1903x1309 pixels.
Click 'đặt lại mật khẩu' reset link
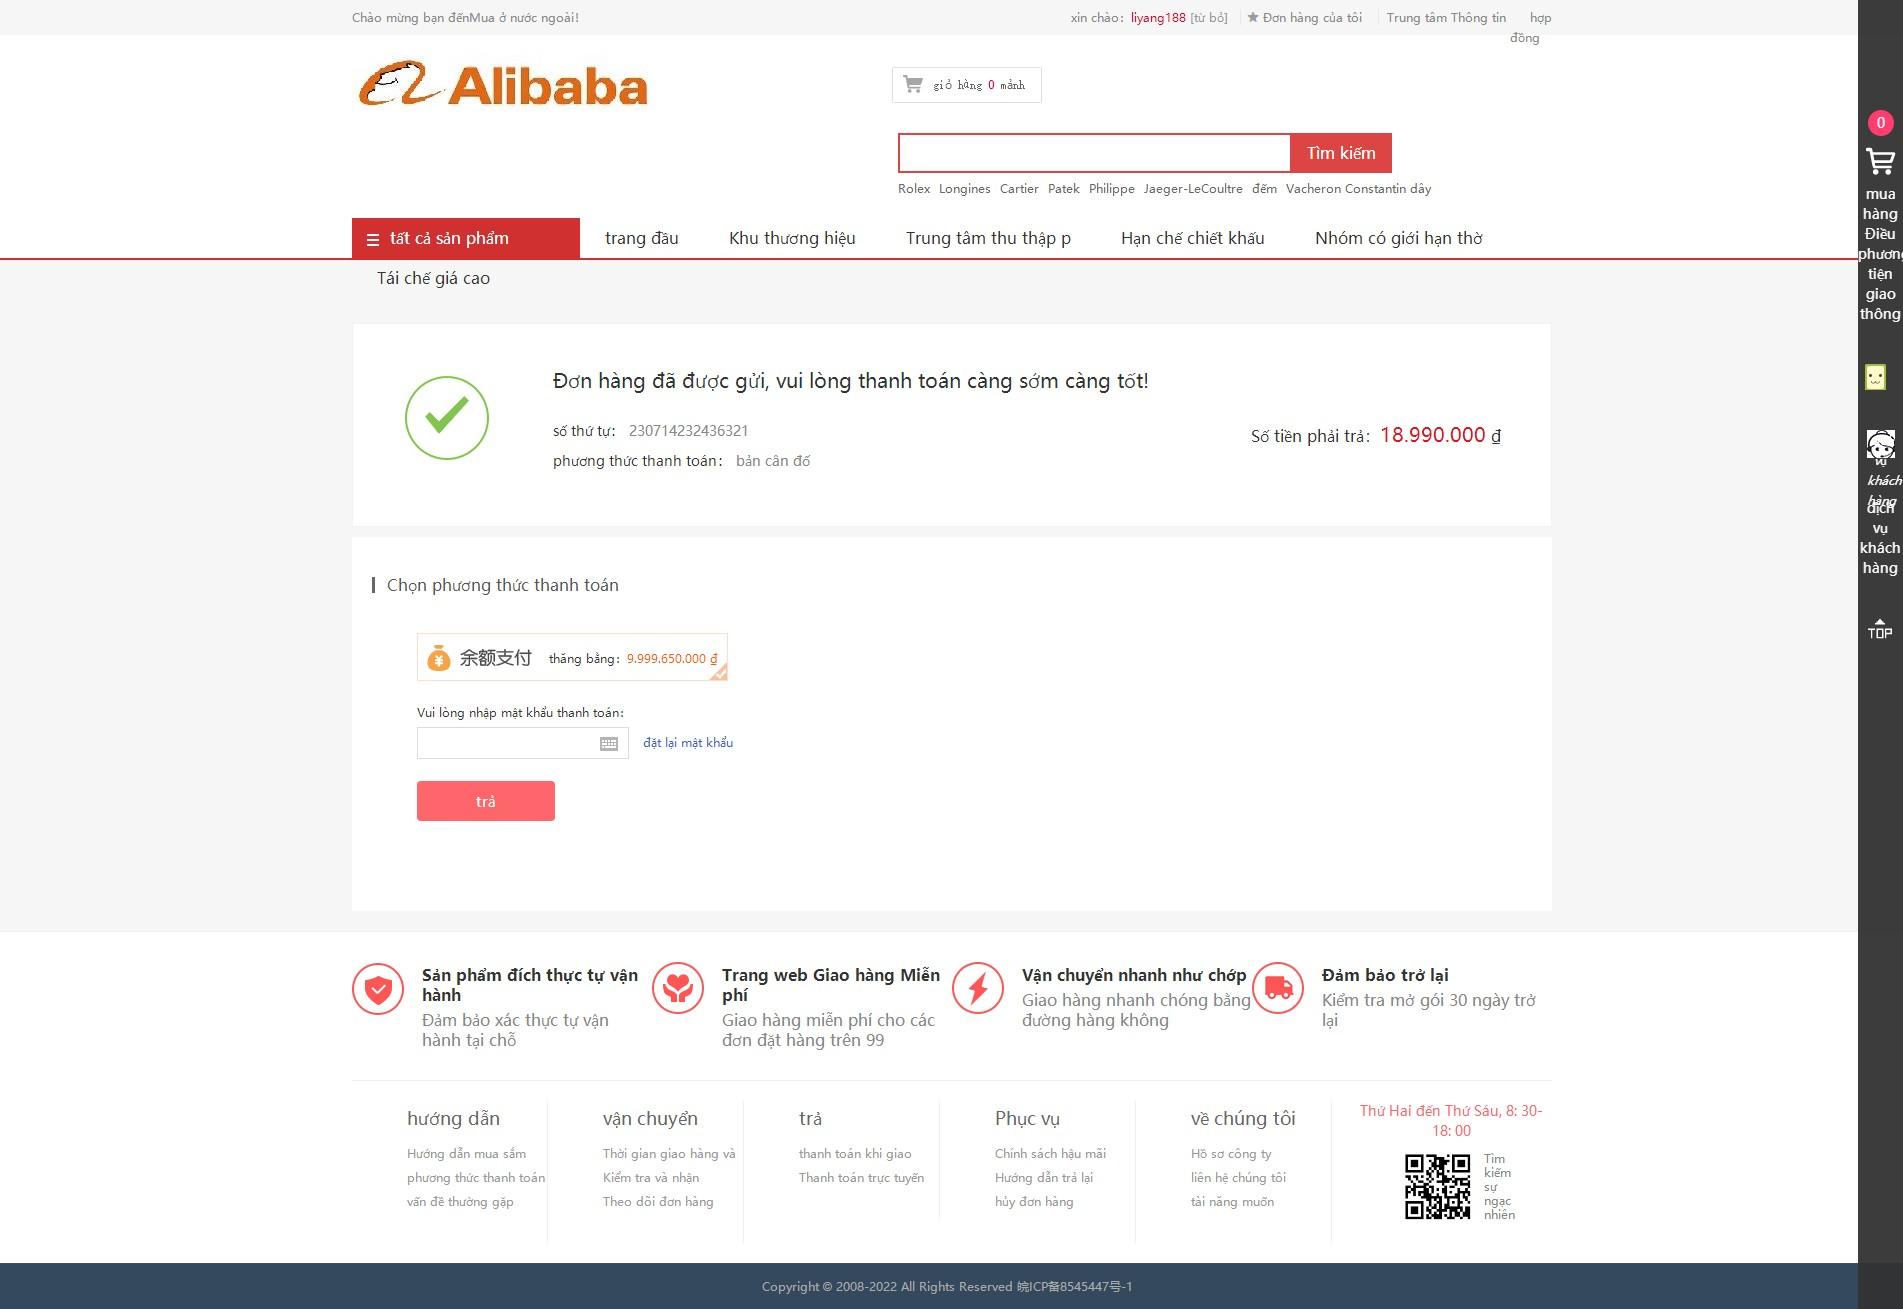pos(688,743)
